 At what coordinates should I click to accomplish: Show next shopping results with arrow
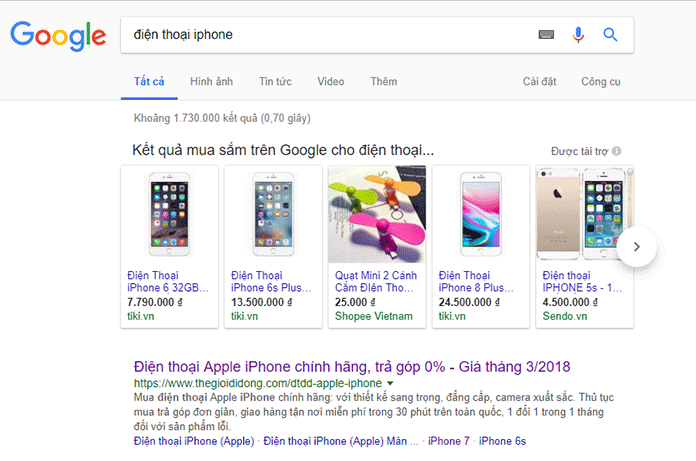point(637,246)
